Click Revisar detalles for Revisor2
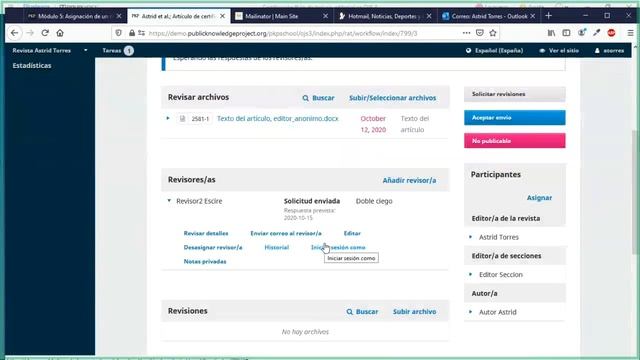Viewport: 640px width, 360px height. pos(206,233)
